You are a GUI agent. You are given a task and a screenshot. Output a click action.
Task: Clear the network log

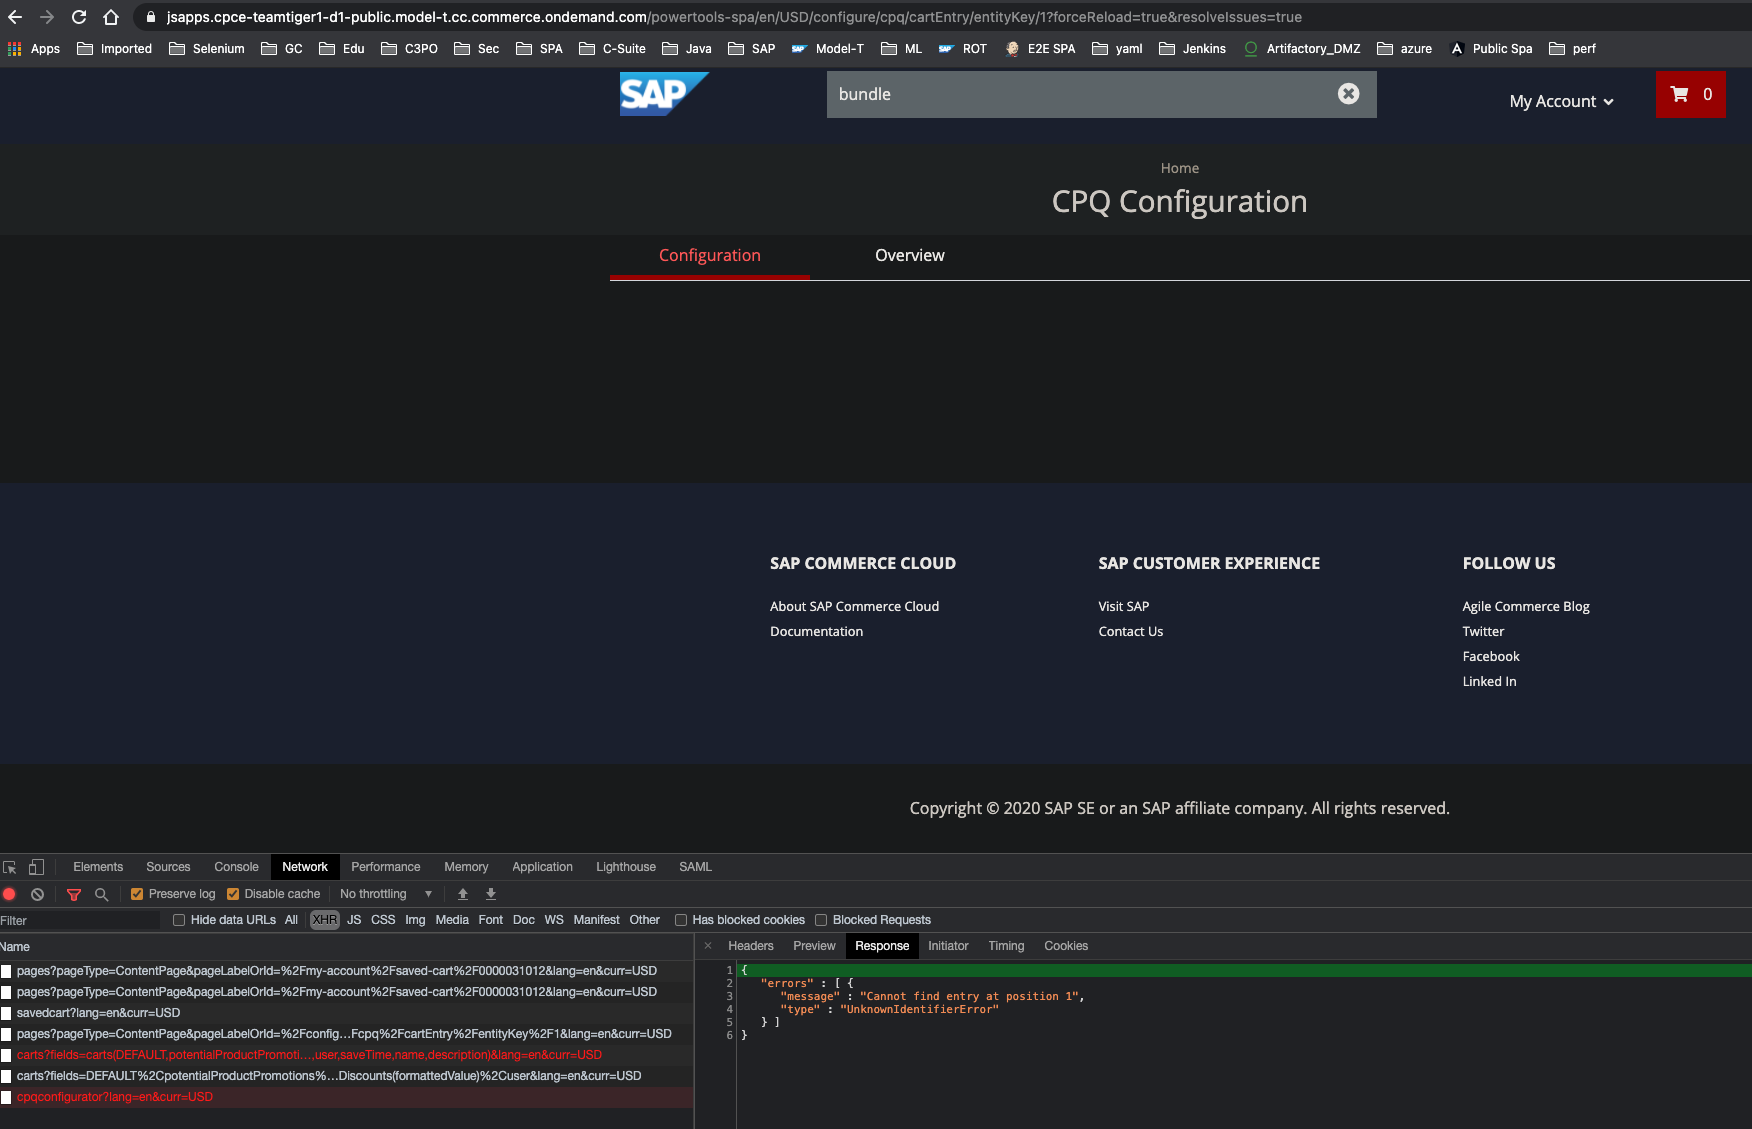tap(37, 894)
